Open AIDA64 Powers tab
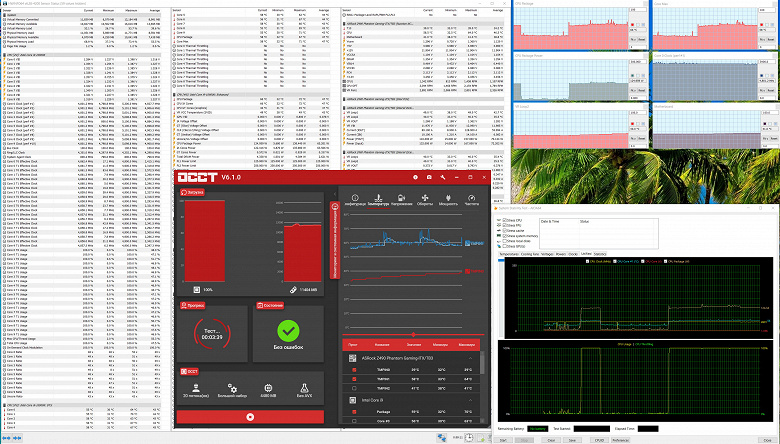780x444 pixels. [561, 254]
